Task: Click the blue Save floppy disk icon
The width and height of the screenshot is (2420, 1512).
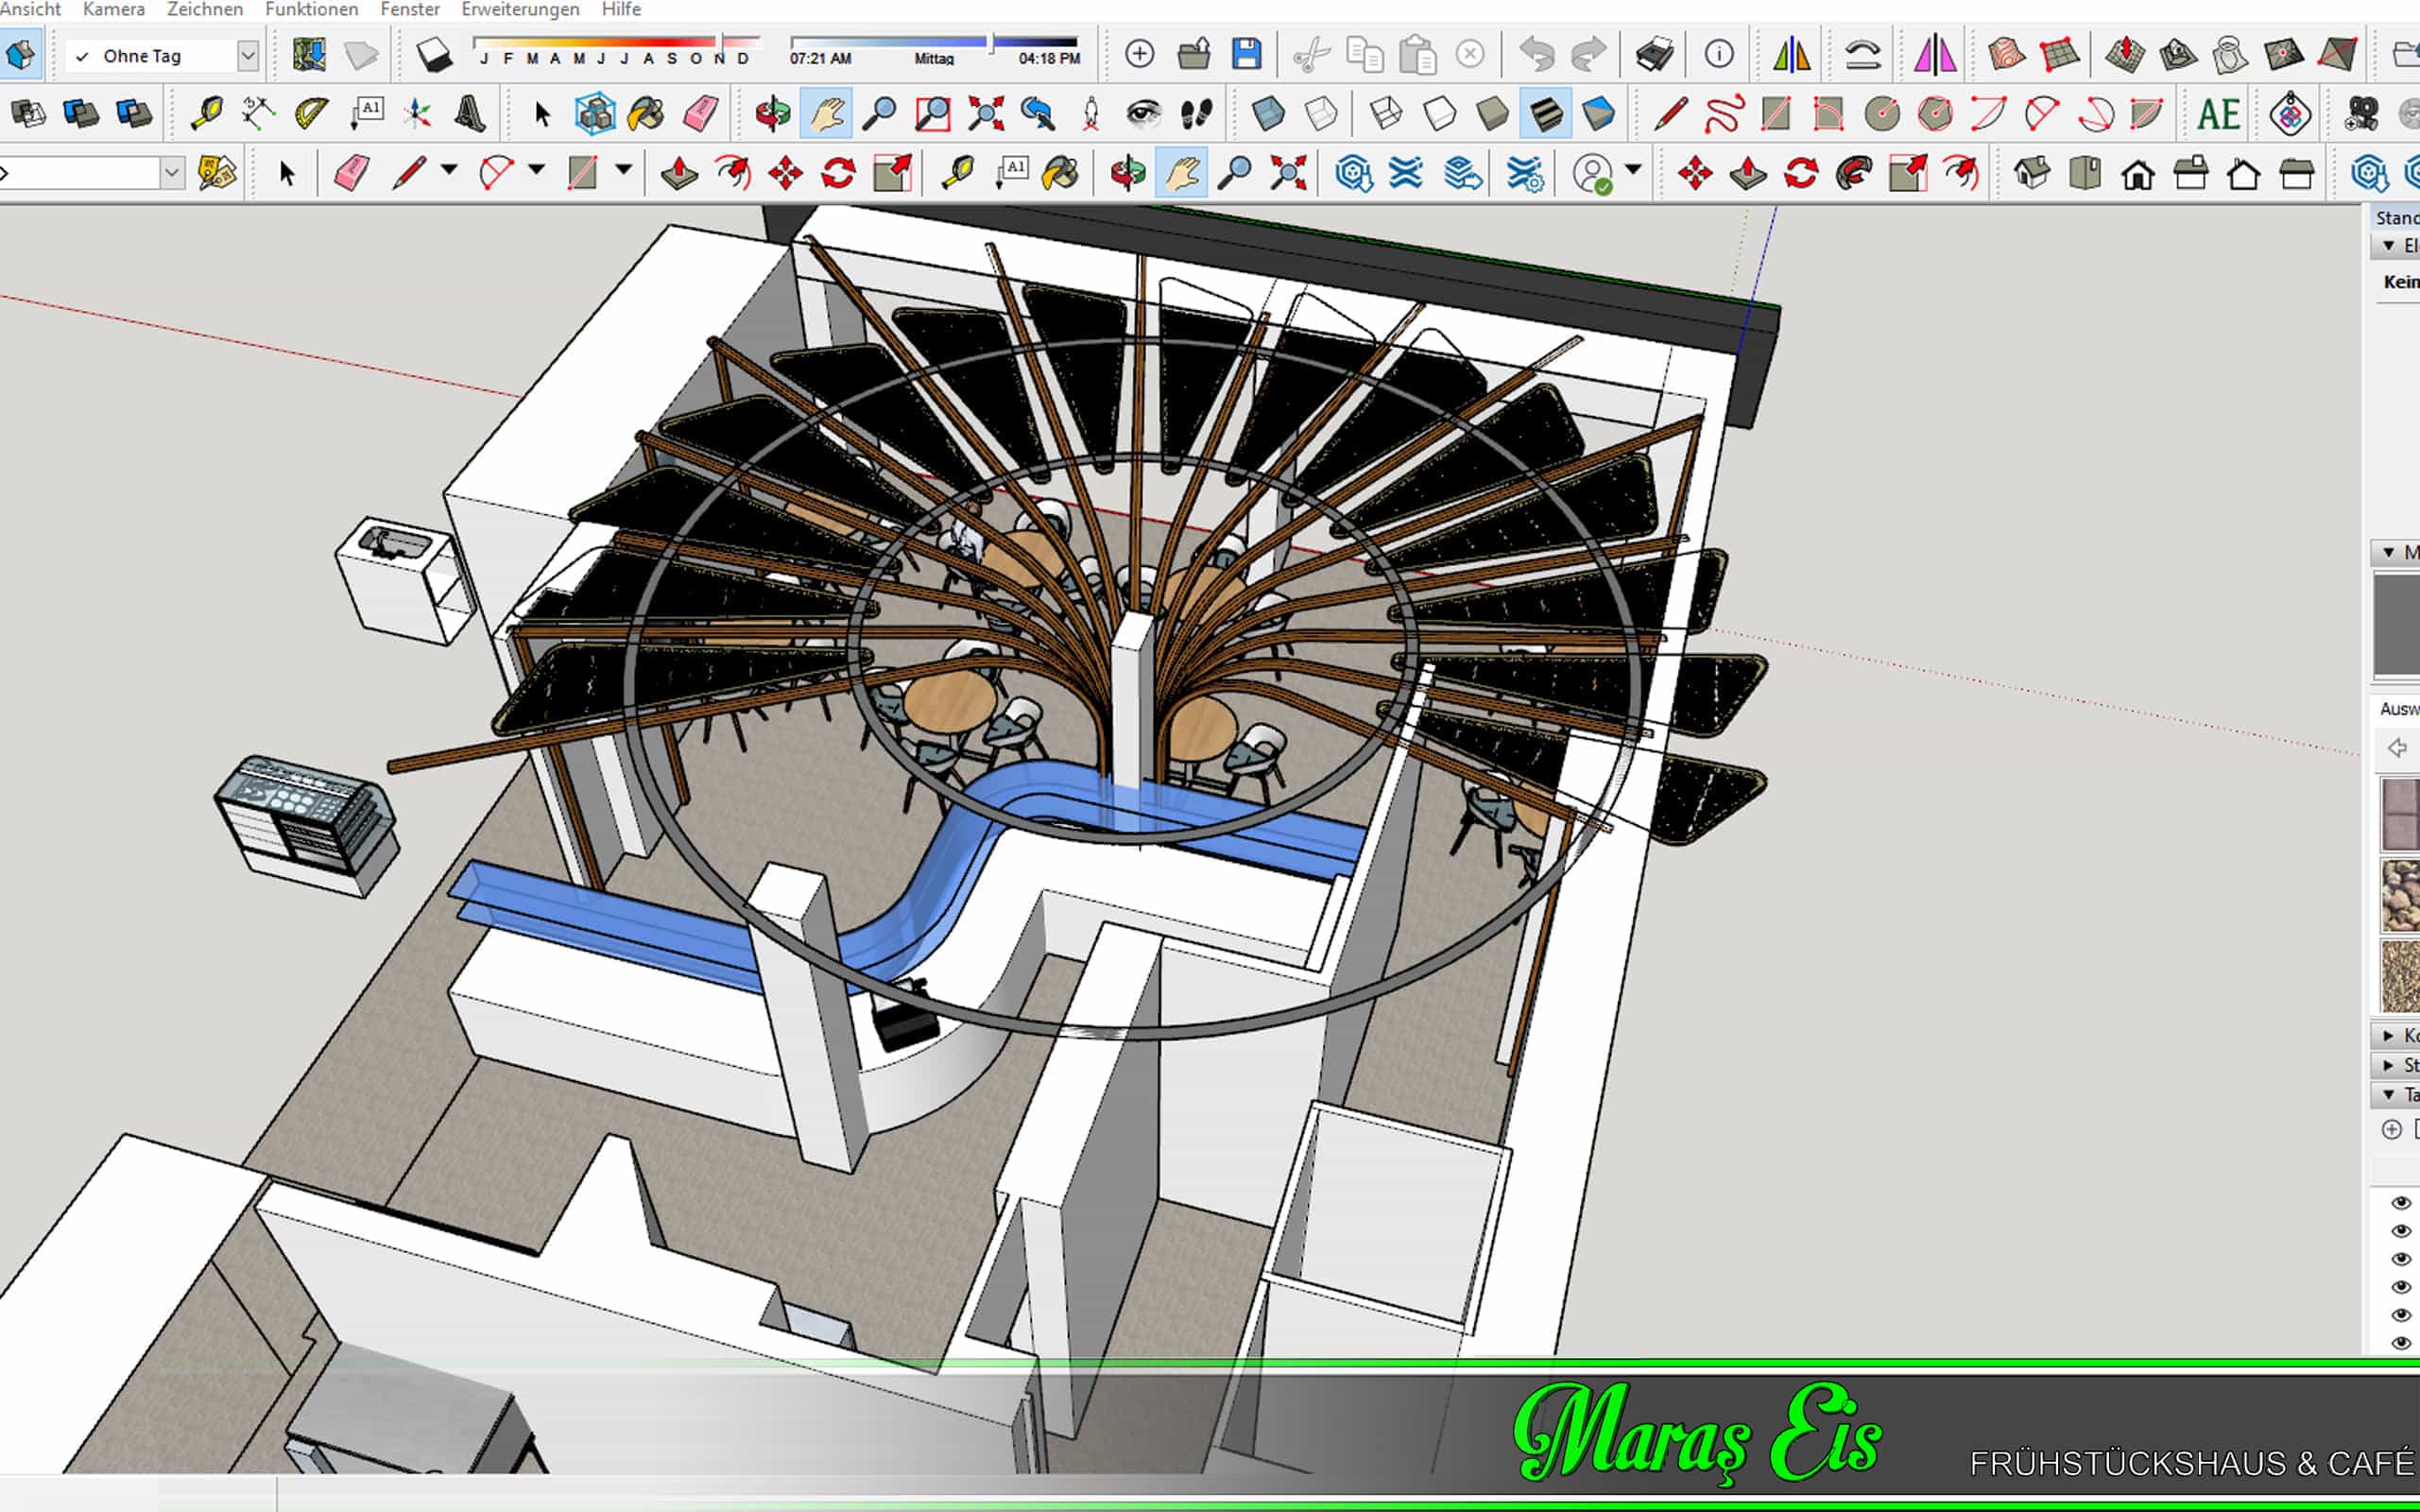Action: pyautogui.click(x=1246, y=54)
